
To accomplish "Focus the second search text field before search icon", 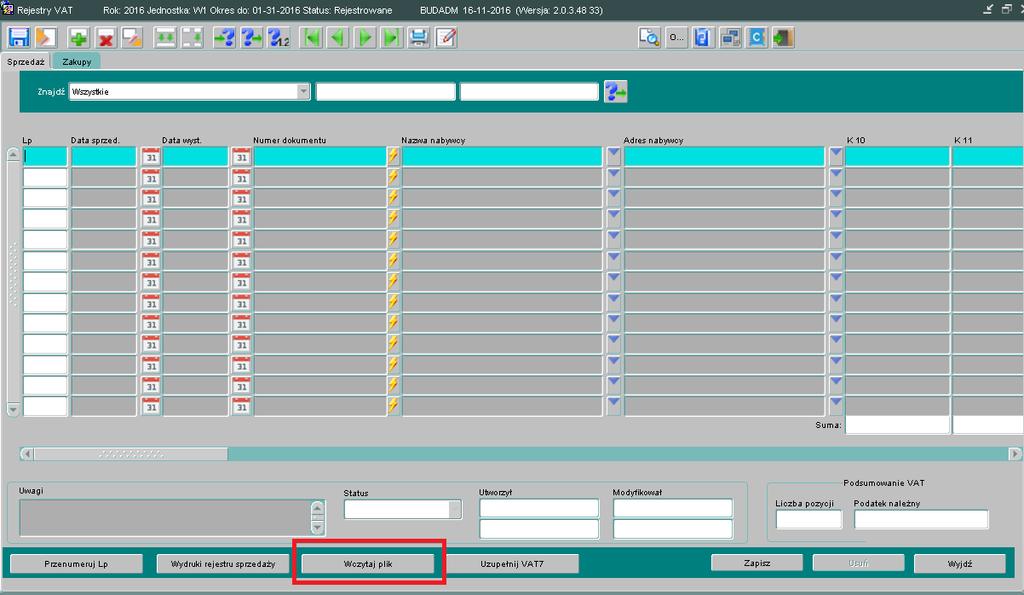I will tap(529, 91).
